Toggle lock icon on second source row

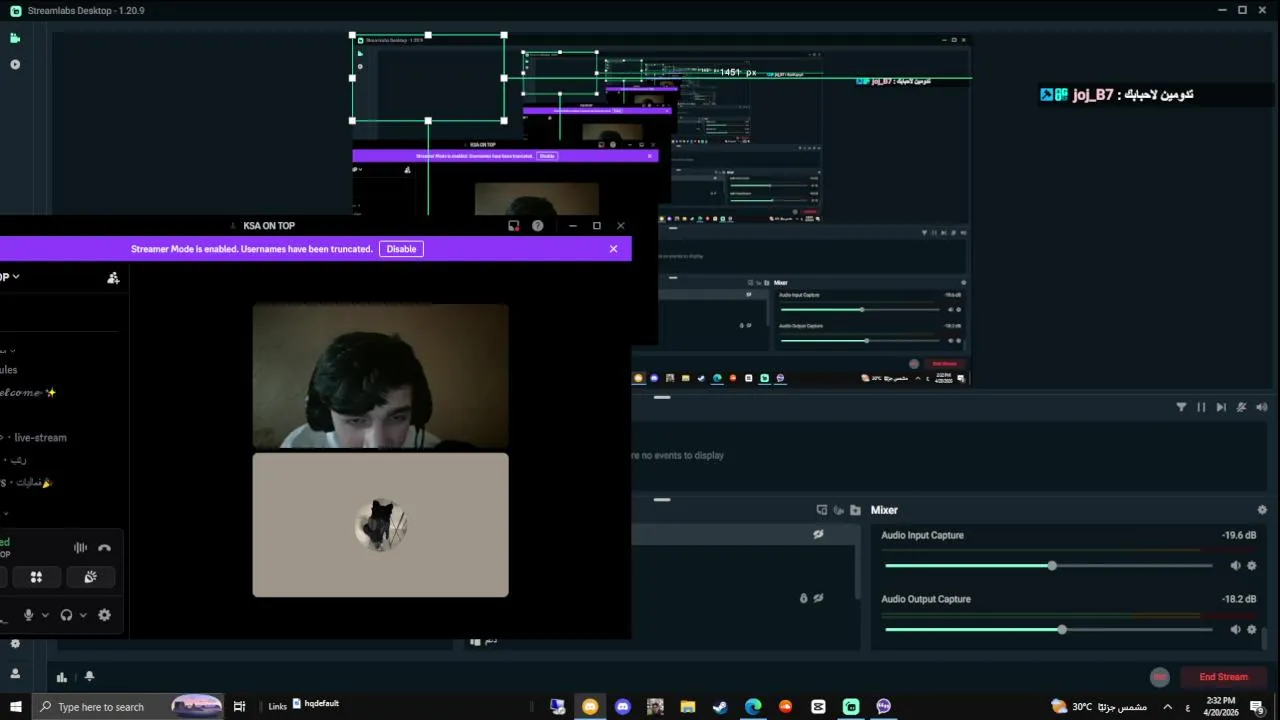coord(803,598)
